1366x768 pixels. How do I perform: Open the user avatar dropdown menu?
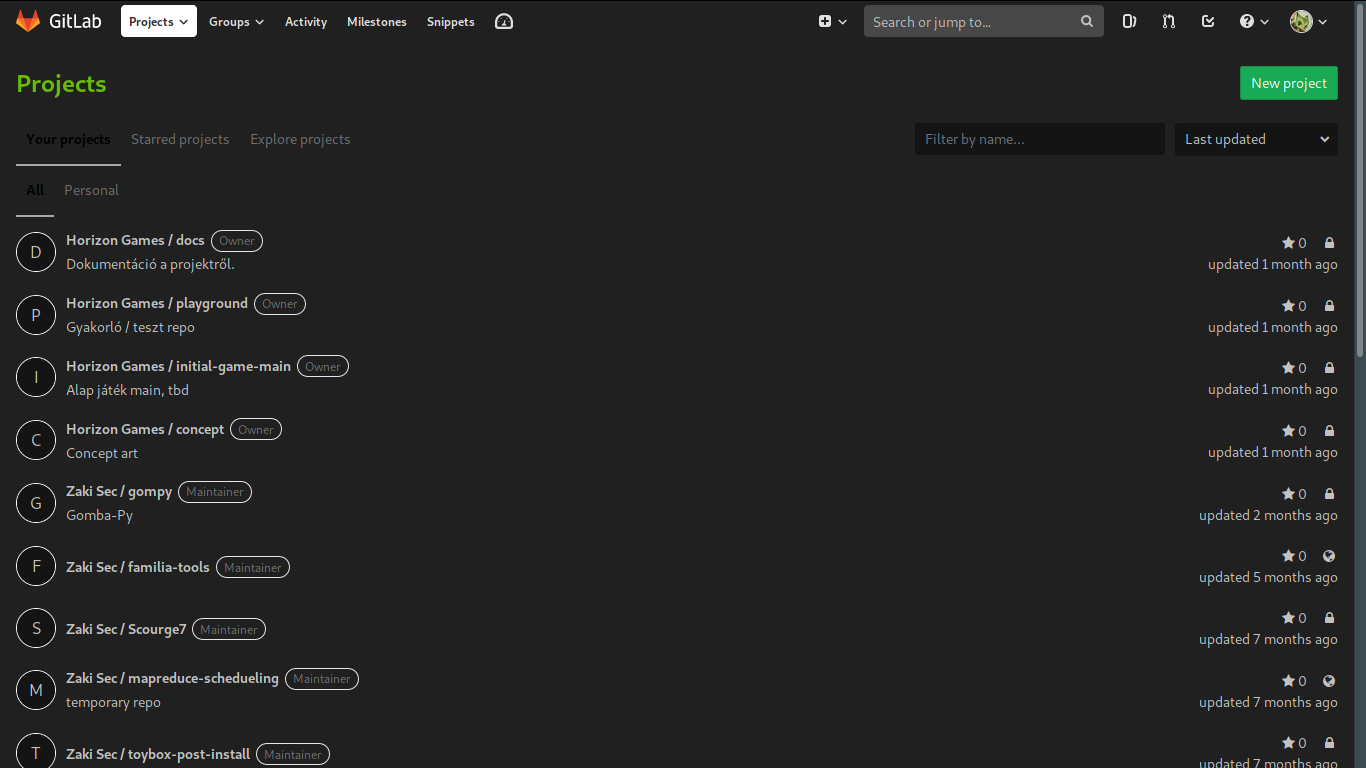coord(1307,20)
